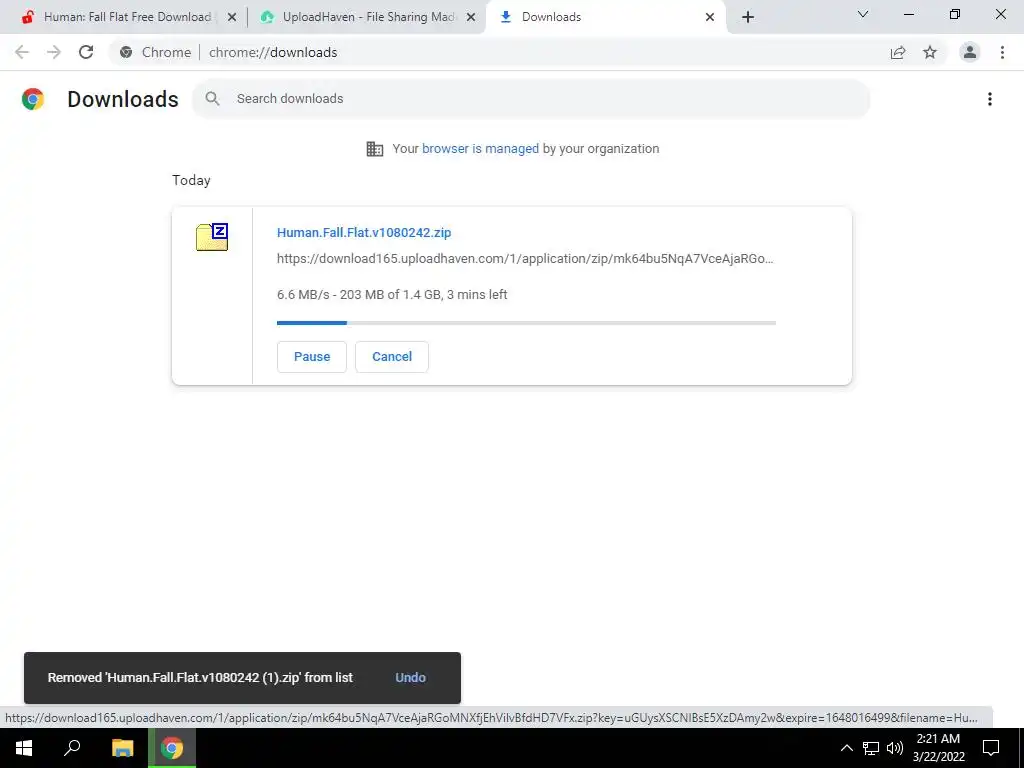Viewport: 1024px width, 768px height.
Task: Open the taskbar clock and date
Action: (938, 748)
